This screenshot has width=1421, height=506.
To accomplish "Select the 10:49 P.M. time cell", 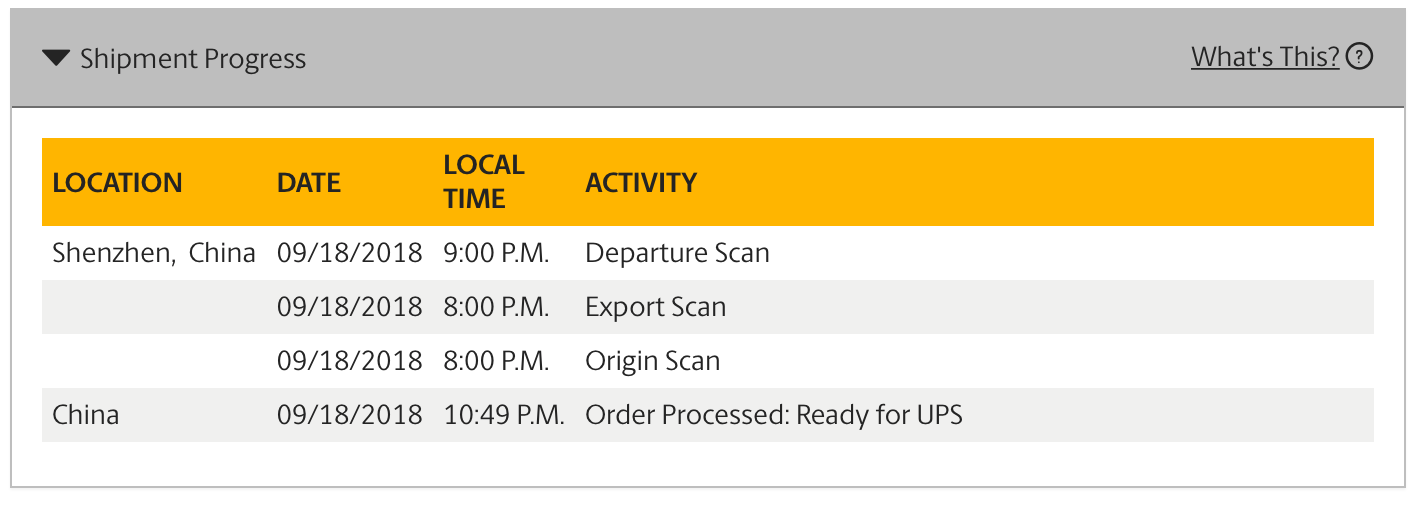I will click(504, 415).
